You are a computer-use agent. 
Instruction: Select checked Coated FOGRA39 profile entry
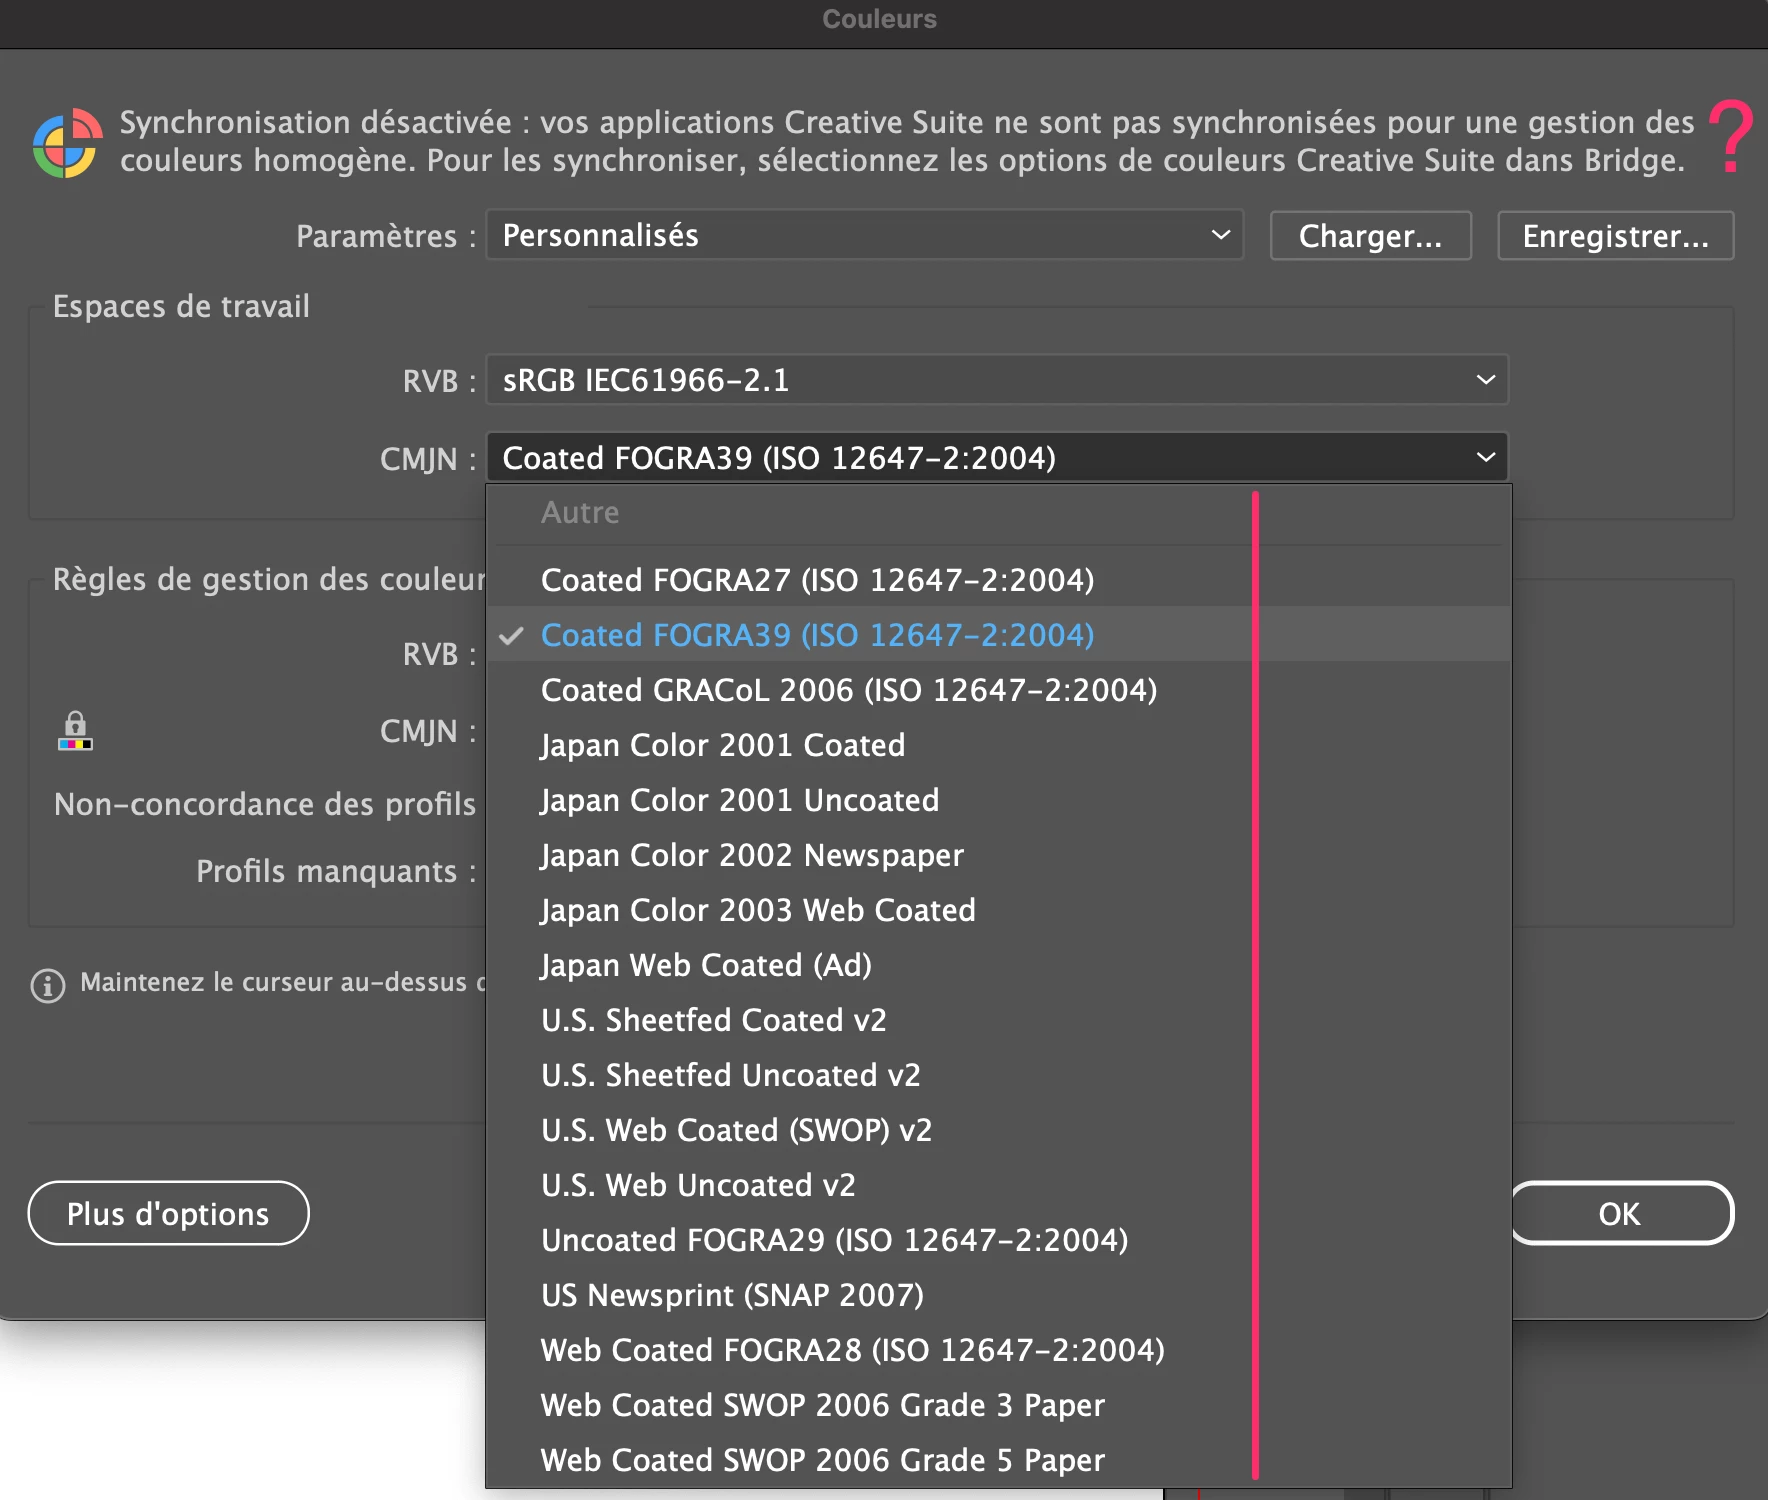click(x=998, y=635)
